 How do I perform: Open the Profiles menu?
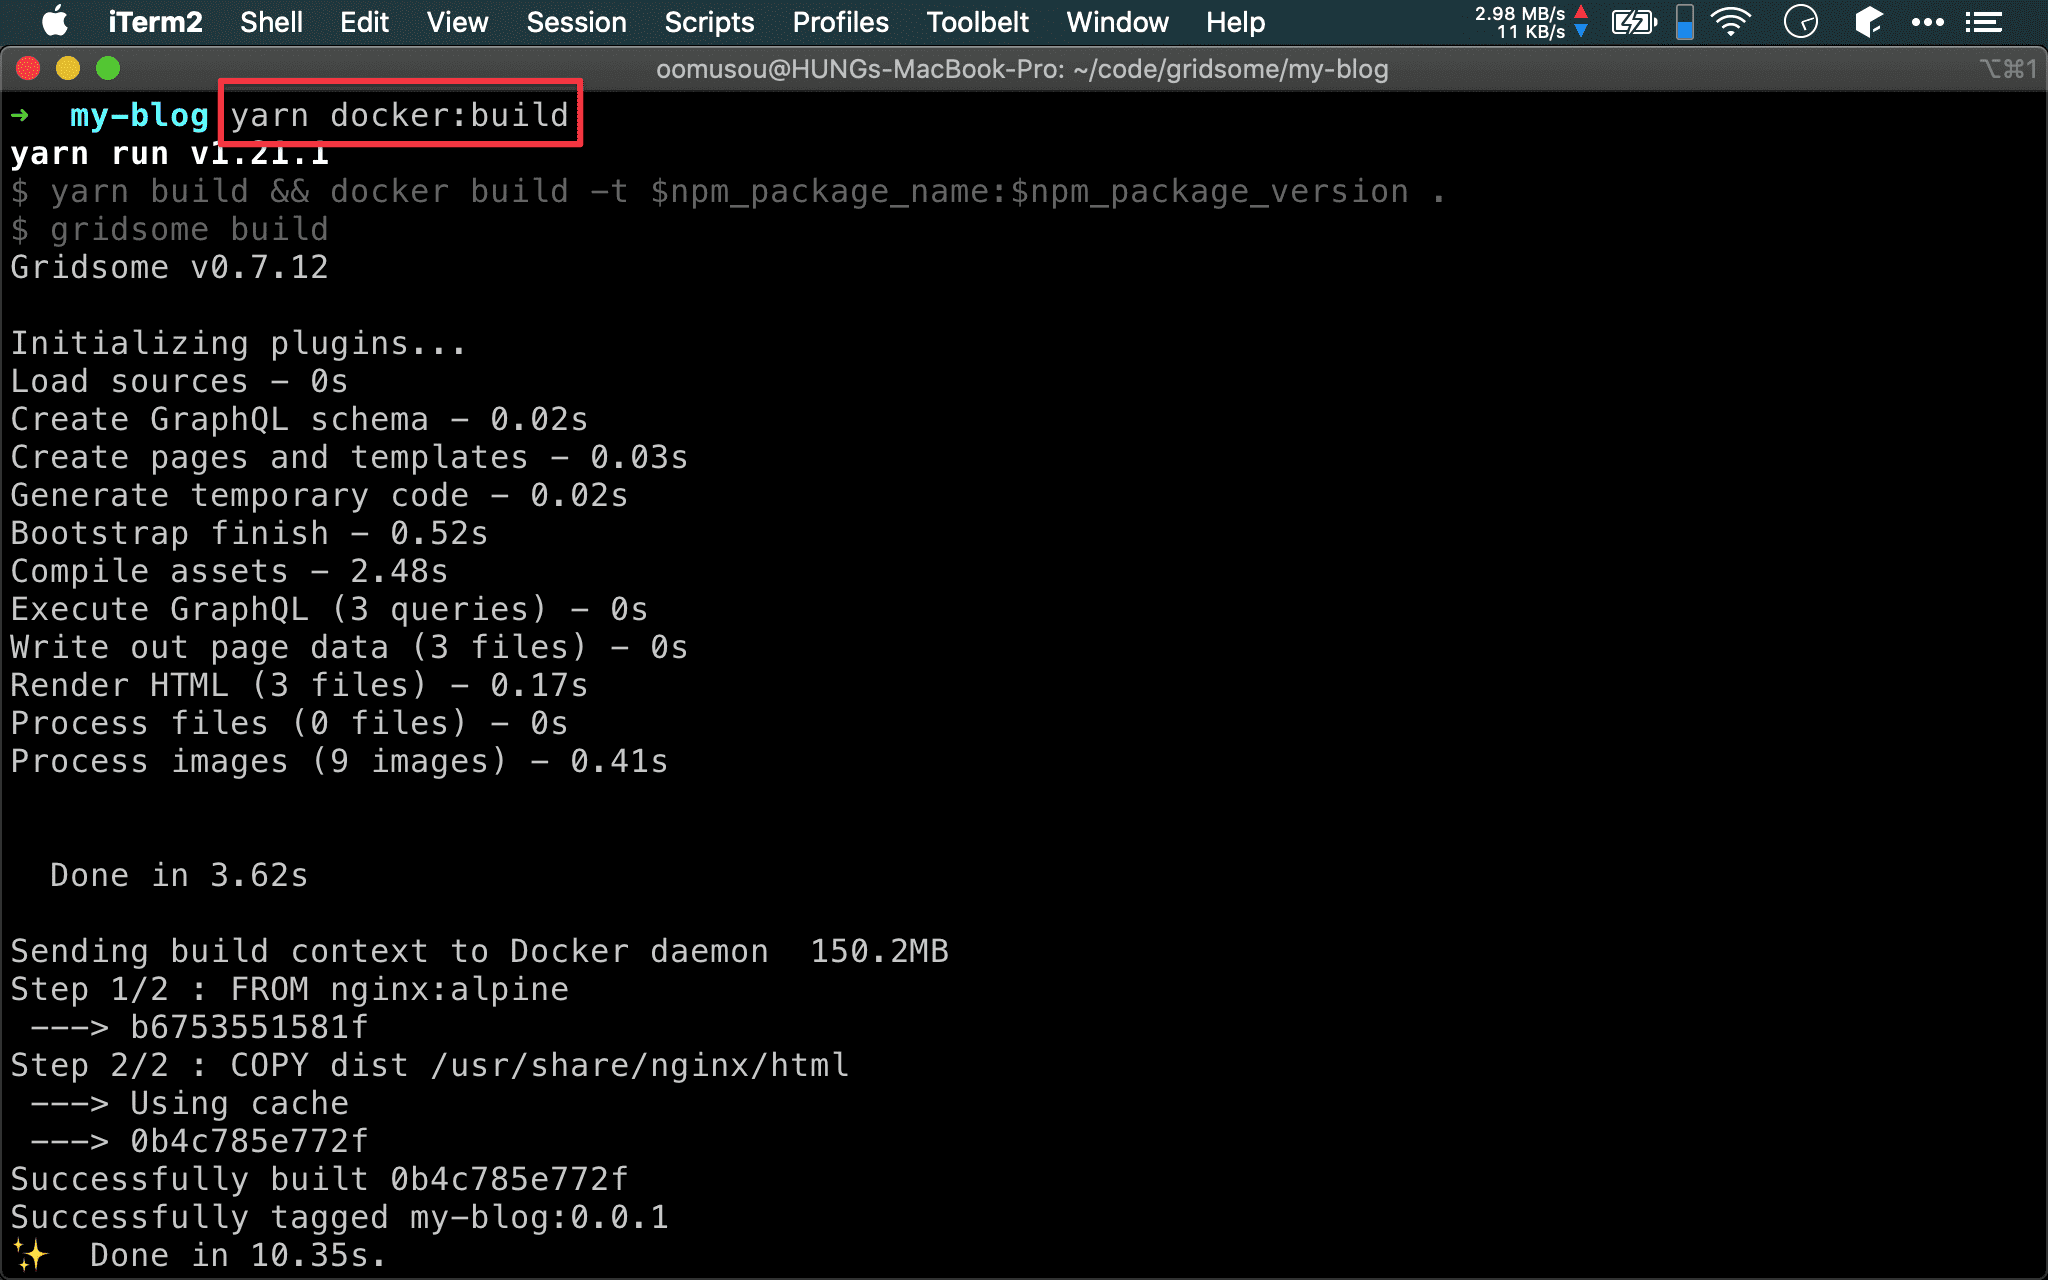point(840,22)
